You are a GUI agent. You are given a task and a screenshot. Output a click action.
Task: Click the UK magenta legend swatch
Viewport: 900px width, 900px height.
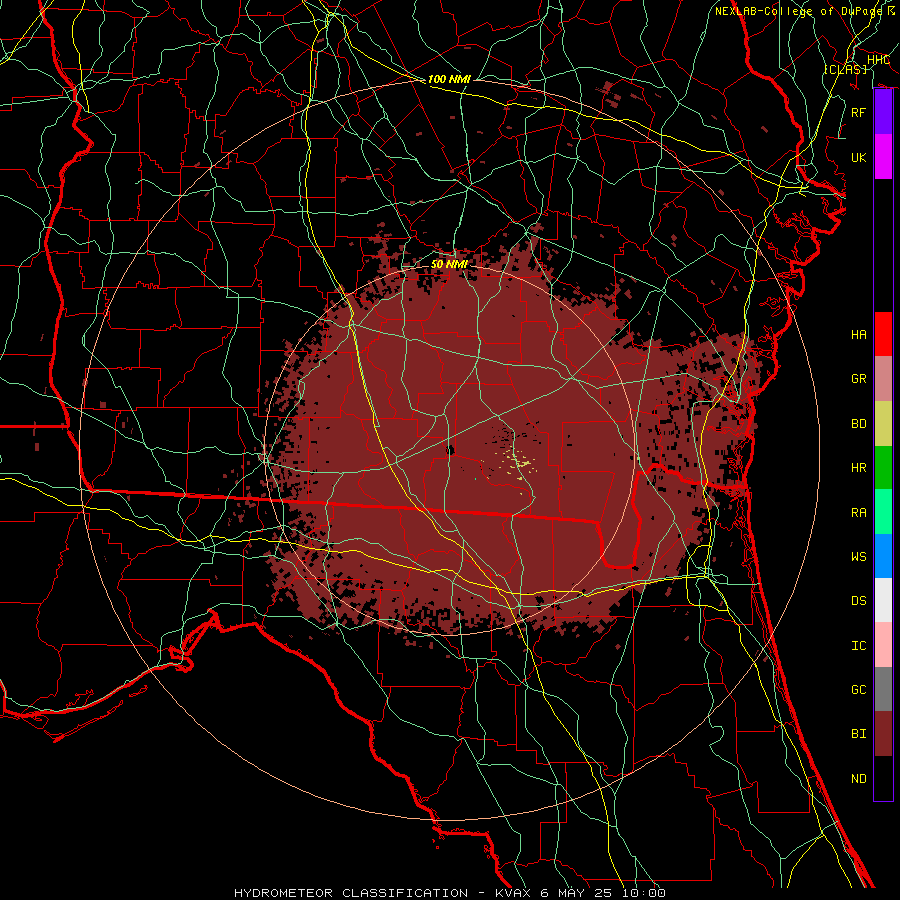[x=883, y=157]
